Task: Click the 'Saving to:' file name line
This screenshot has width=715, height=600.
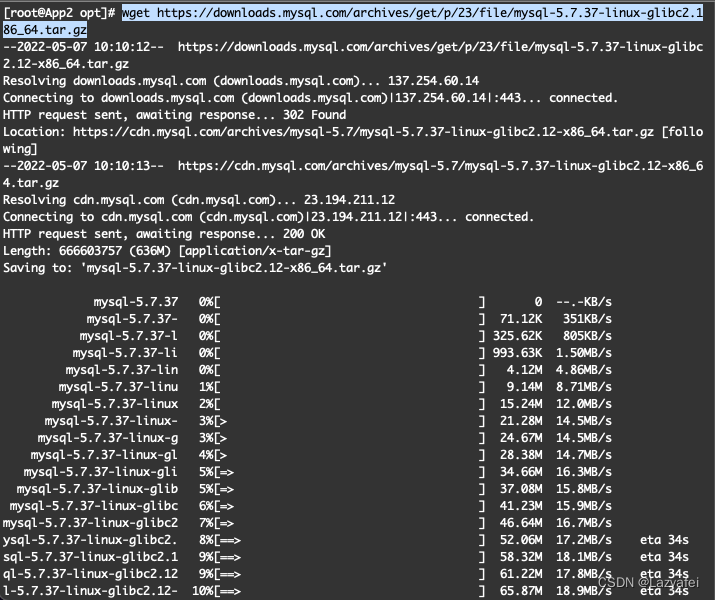Action: 195,268
